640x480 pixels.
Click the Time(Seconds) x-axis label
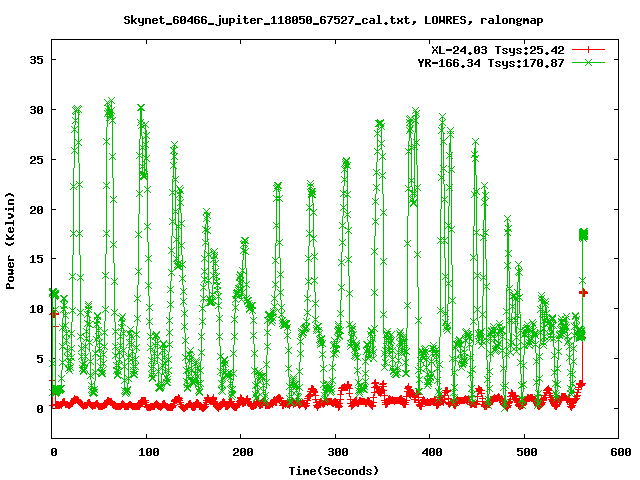334,471
